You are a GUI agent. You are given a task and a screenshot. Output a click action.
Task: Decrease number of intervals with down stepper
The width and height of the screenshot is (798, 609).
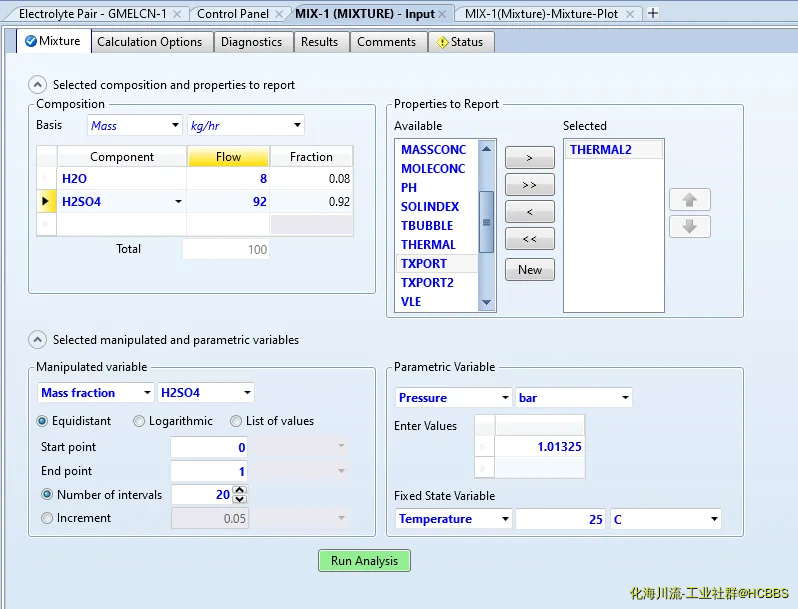pos(240,499)
